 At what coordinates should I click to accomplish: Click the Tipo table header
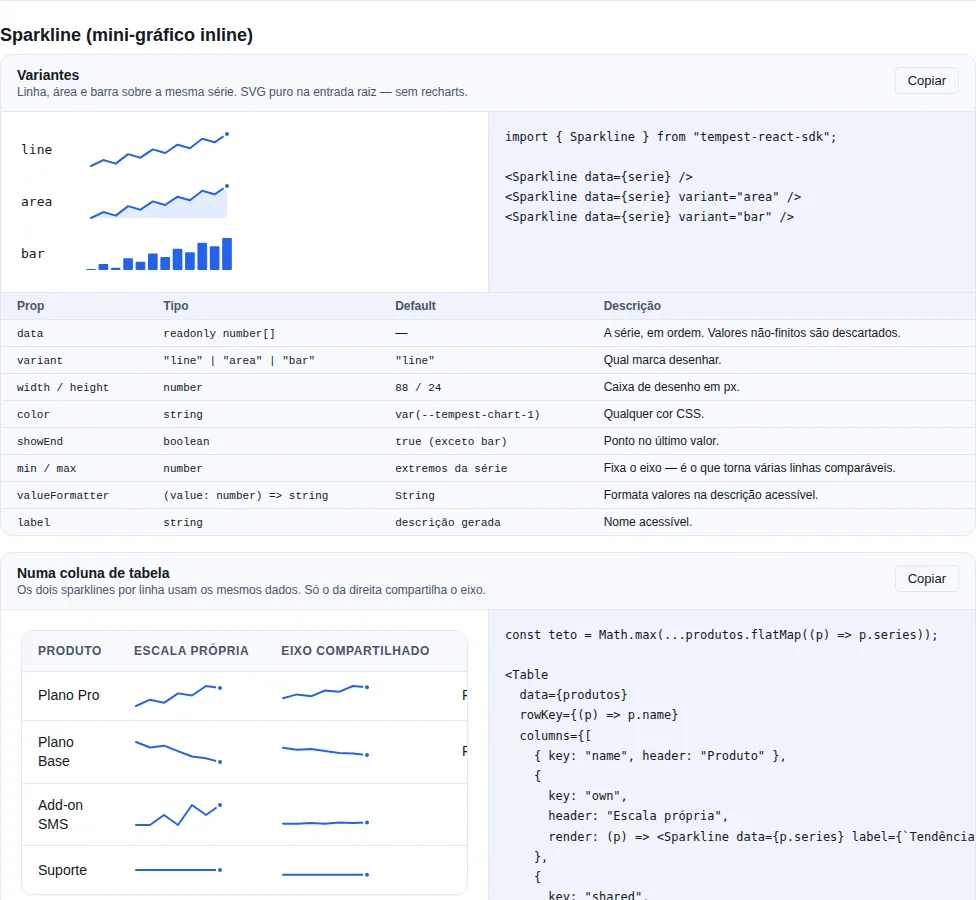click(176, 306)
